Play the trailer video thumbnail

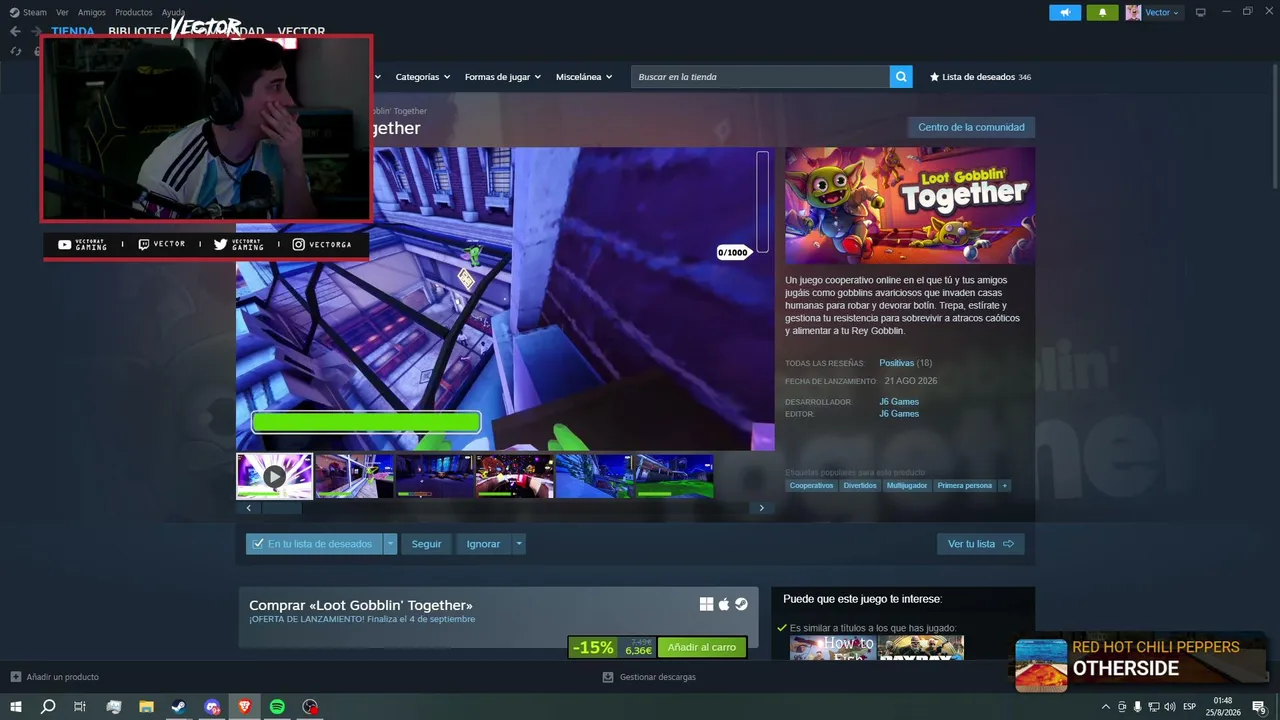274,476
